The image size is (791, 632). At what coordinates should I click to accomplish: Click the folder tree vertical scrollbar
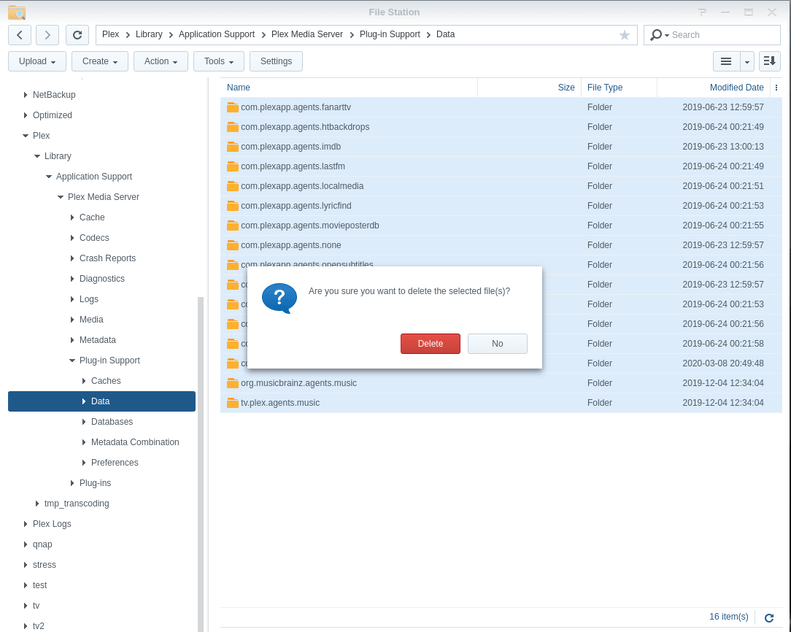point(201,464)
